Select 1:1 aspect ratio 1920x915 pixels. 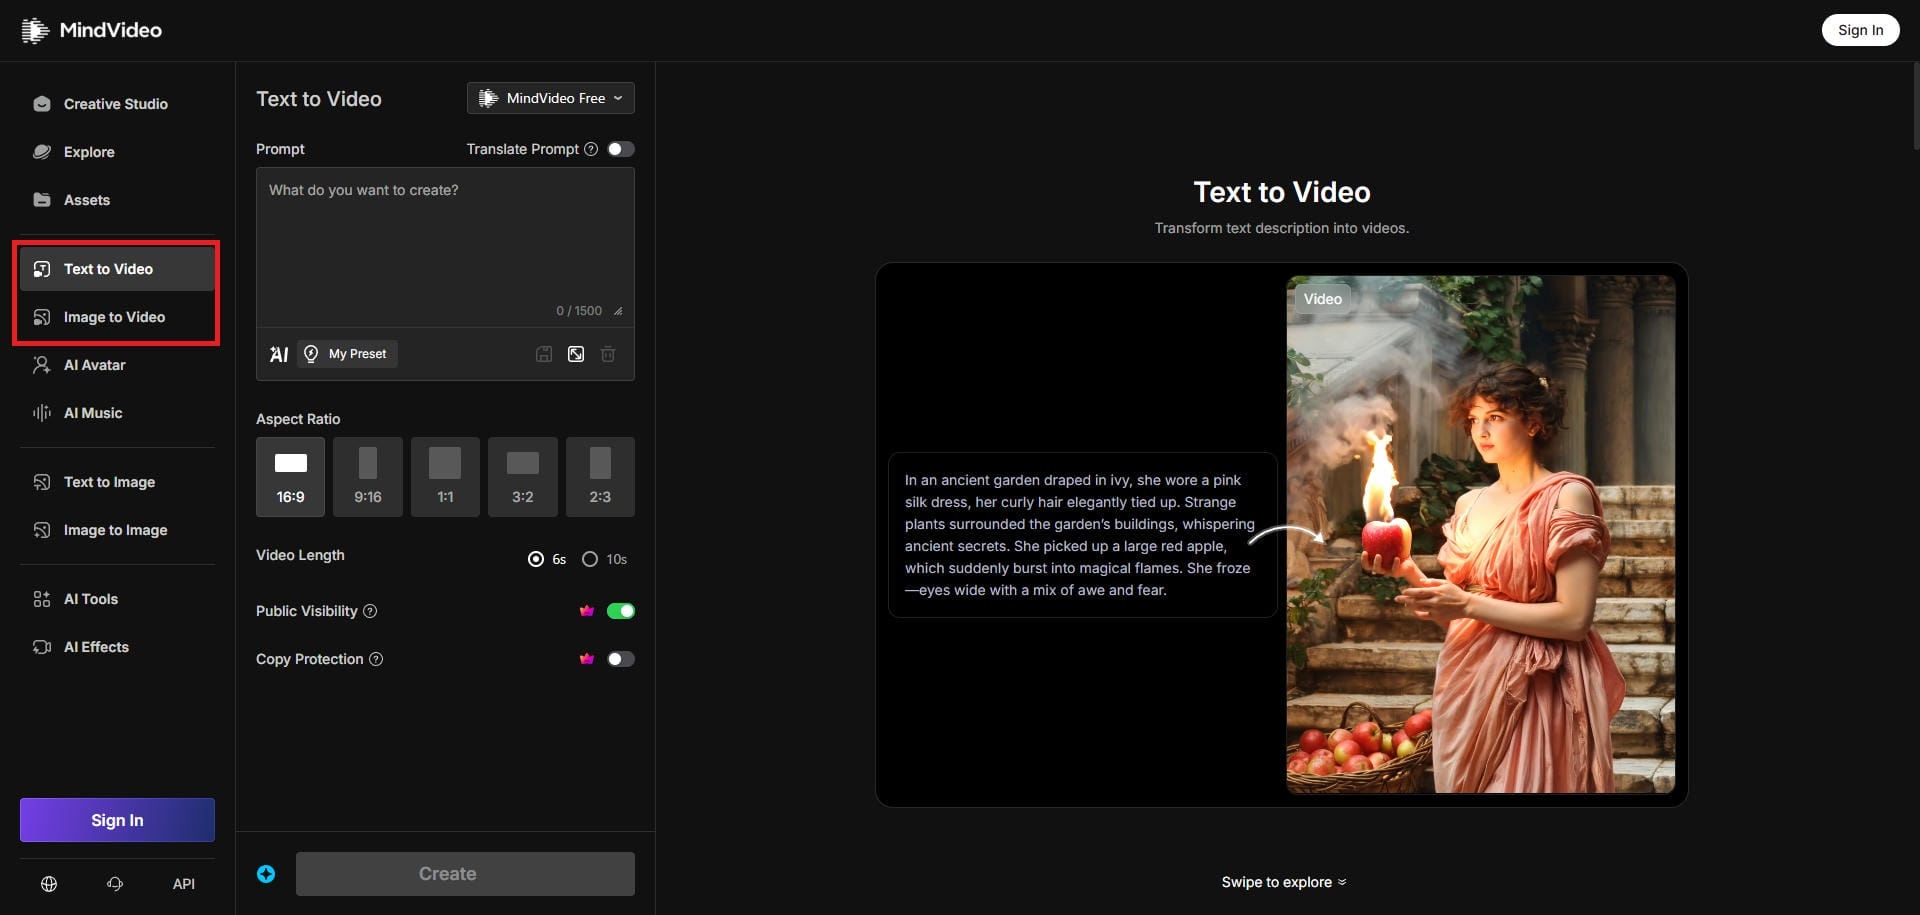(445, 477)
